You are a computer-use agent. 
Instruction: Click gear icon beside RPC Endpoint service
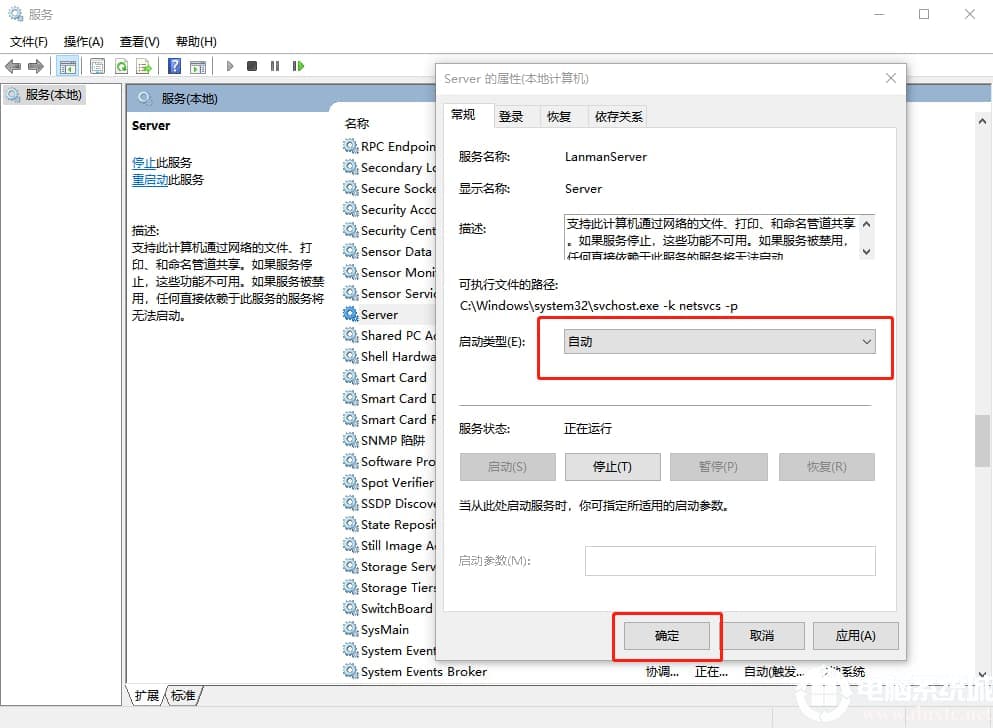tap(350, 146)
